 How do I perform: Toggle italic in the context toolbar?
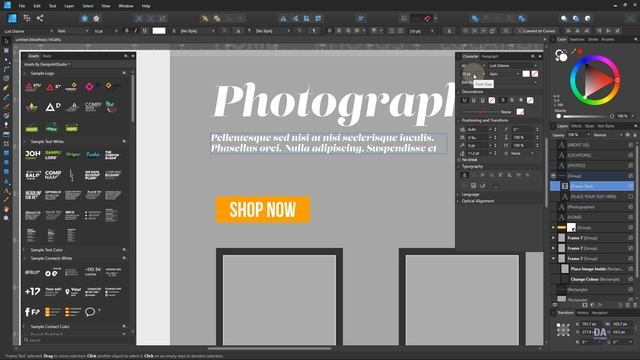coord(136,31)
